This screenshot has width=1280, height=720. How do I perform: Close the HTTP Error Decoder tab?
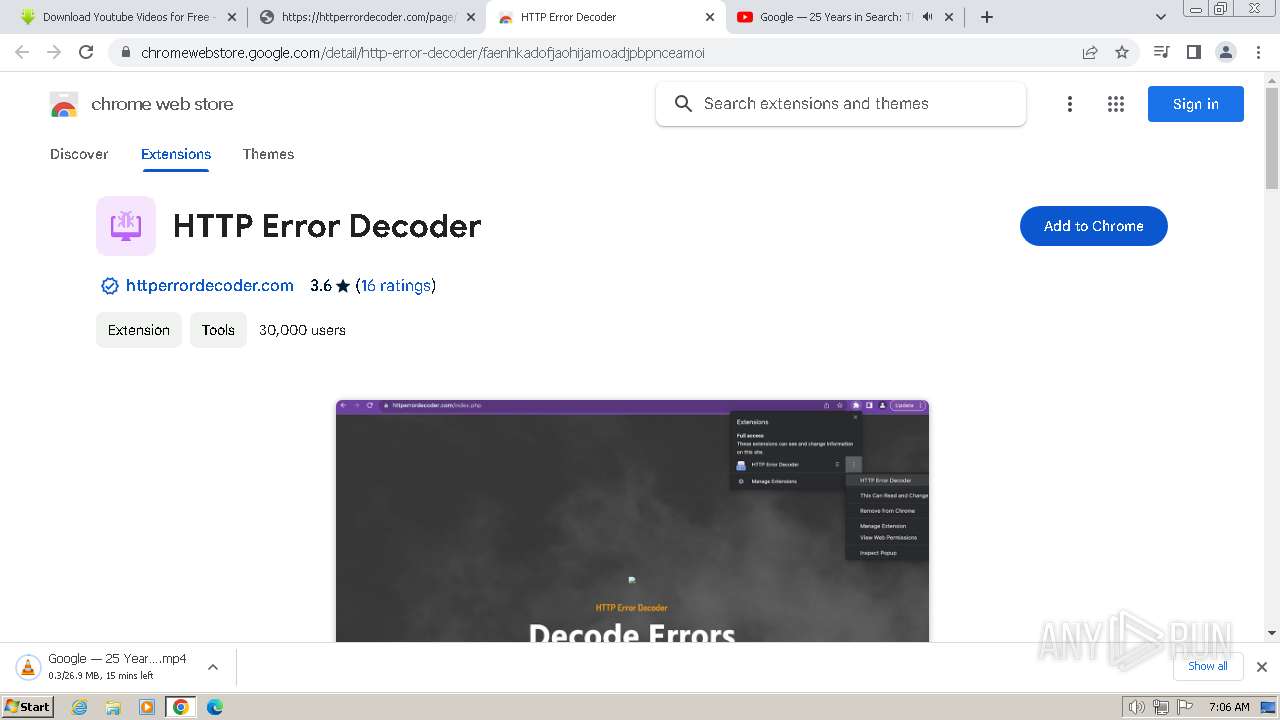pyautogui.click(x=710, y=17)
